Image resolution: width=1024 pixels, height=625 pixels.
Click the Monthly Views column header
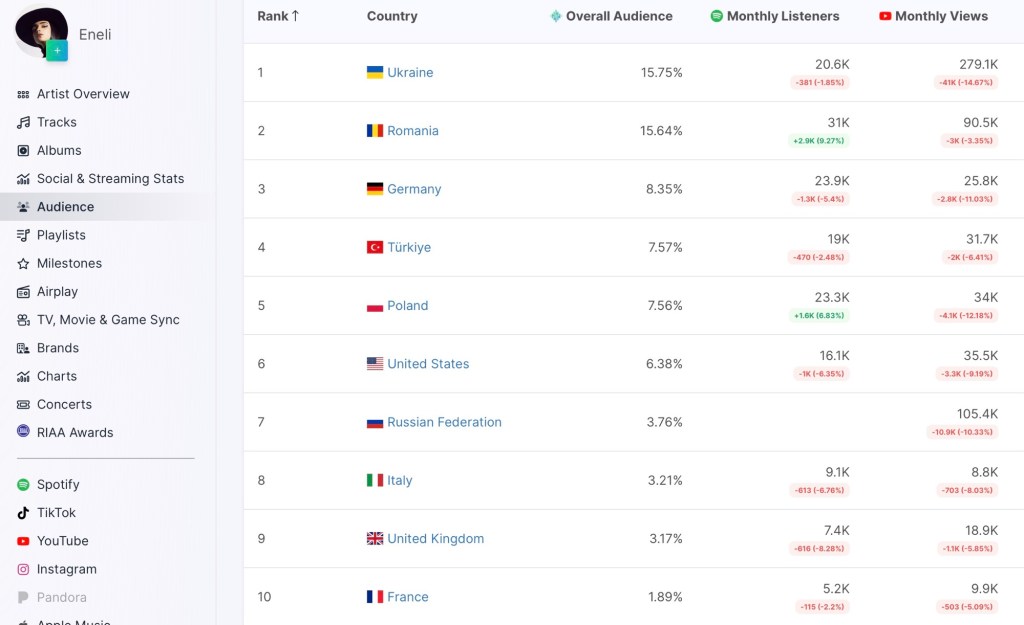[x=941, y=16]
